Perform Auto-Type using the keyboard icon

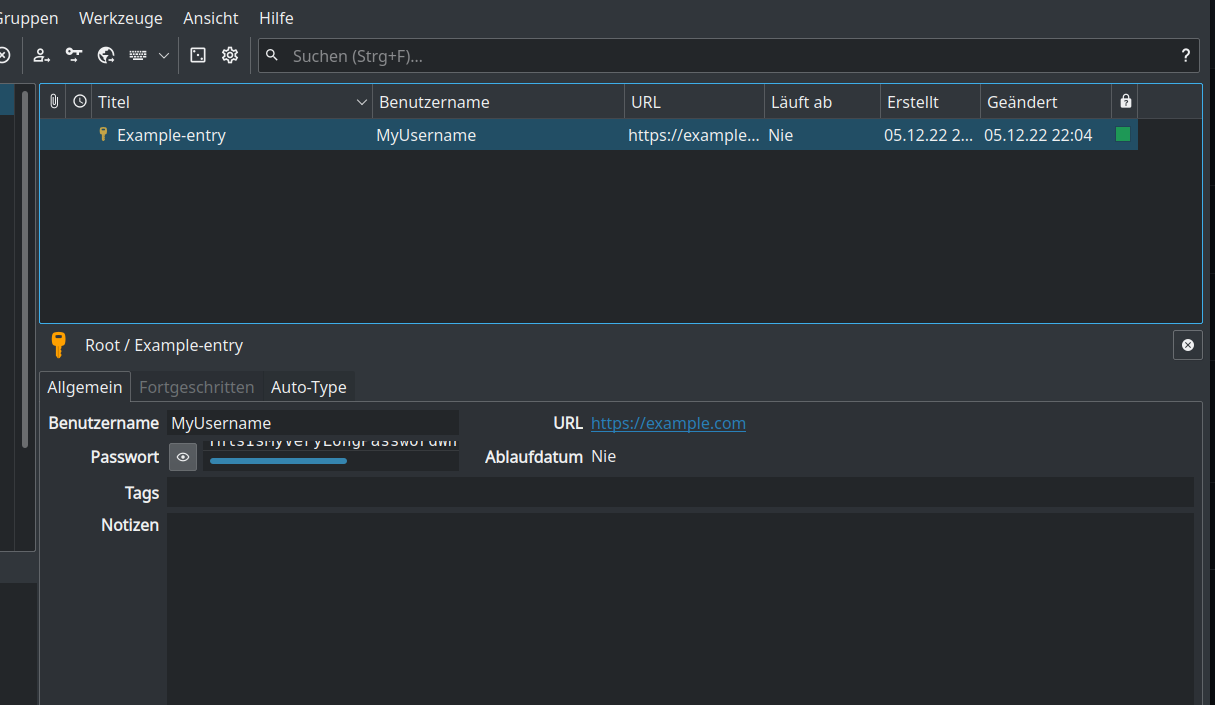136,55
